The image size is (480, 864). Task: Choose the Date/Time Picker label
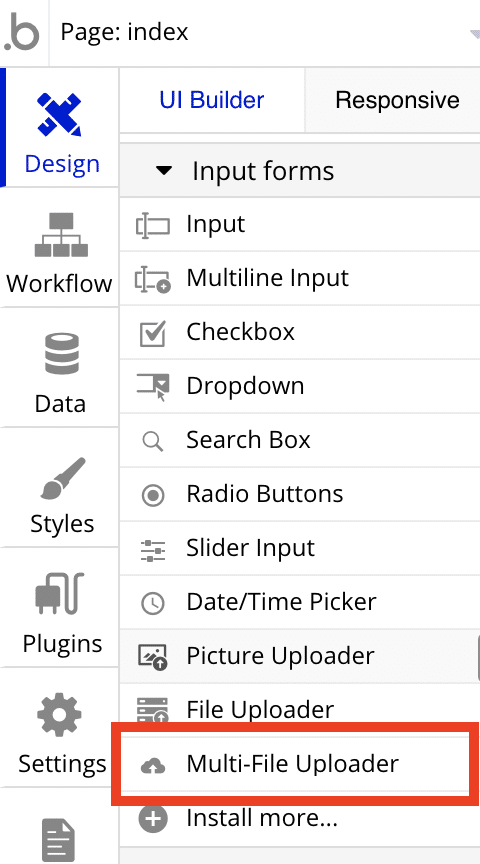click(x=282, y=602)
